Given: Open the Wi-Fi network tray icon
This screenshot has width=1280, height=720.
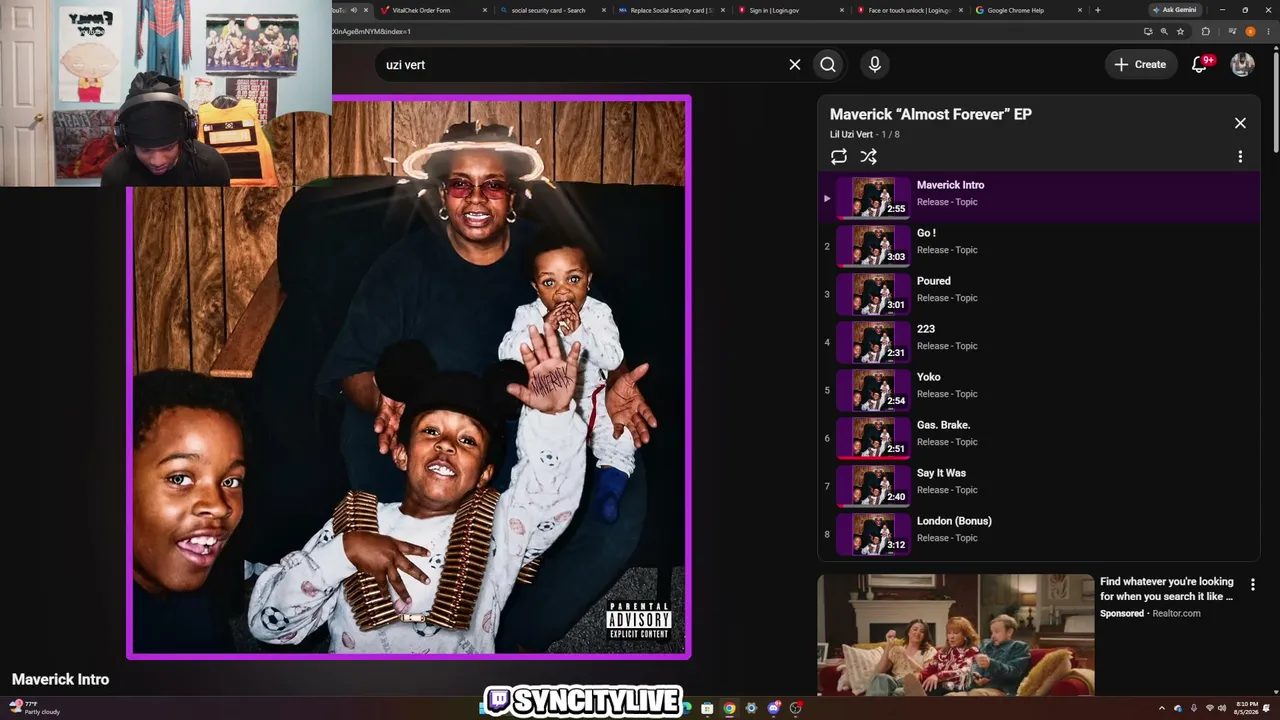Looking at the screenshot, I should [x=1209, y=708].
